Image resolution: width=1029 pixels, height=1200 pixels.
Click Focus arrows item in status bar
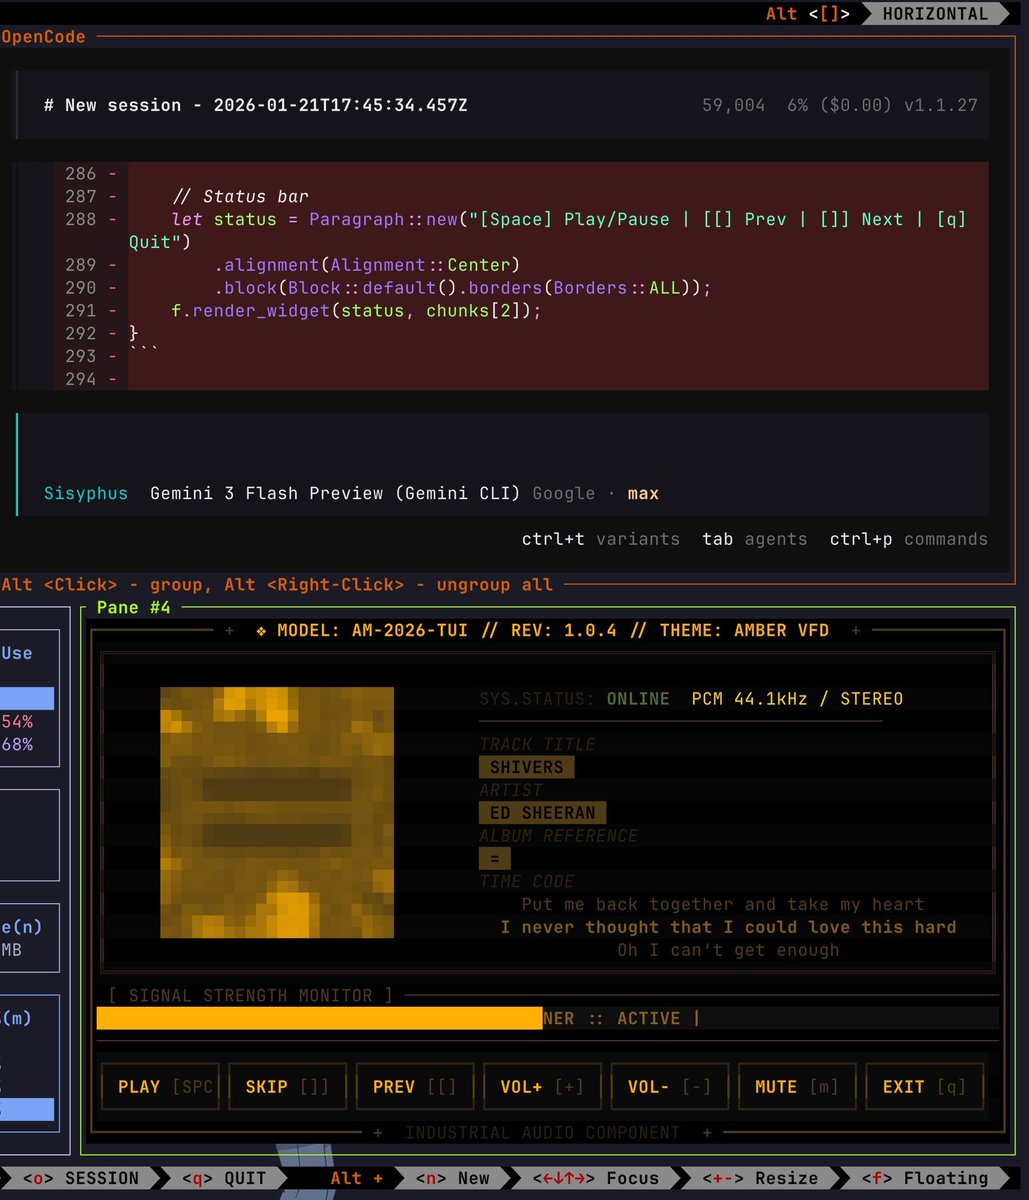[x=596, y=1178]
